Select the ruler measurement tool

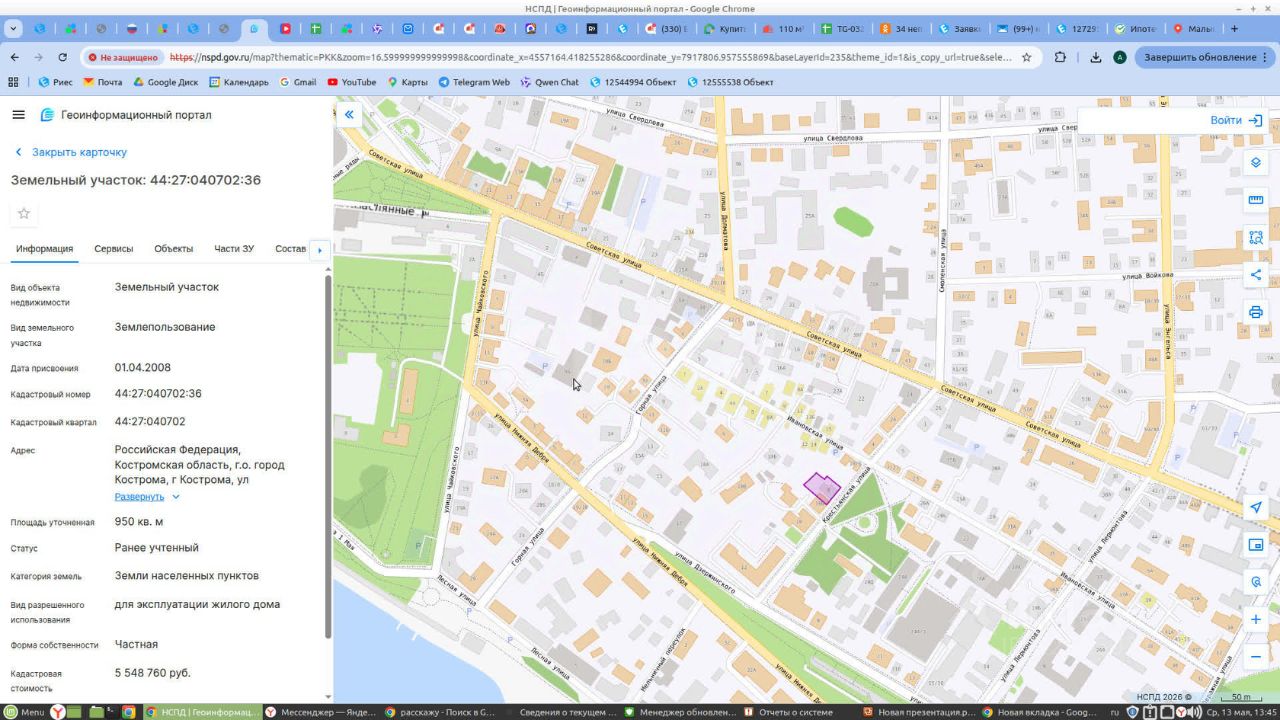[x=1256, y=200]
